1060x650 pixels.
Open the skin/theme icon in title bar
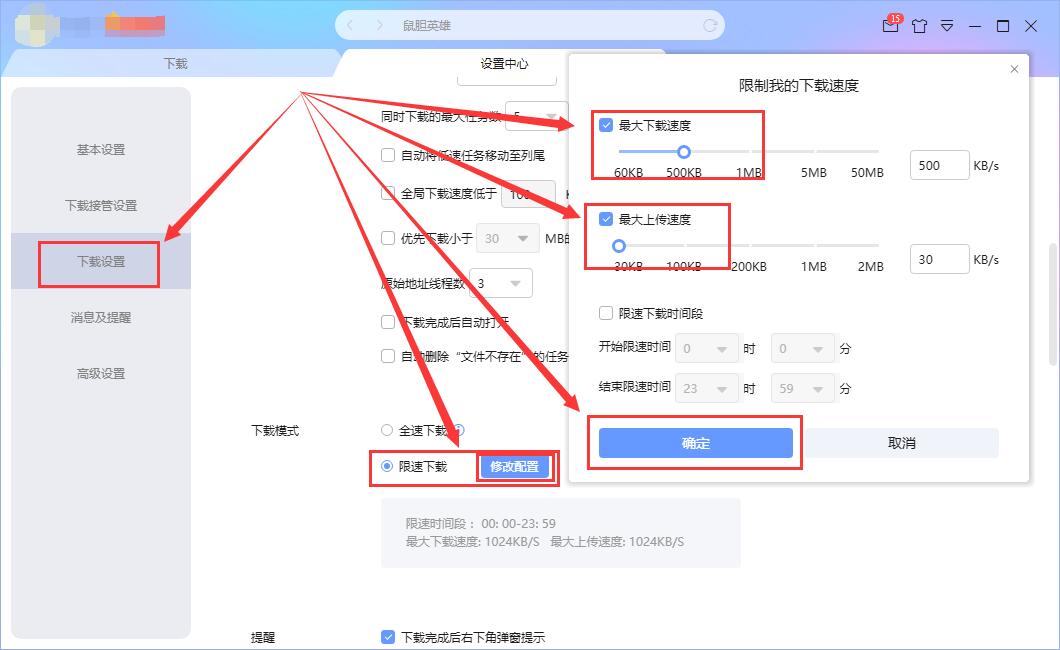(x=920, y=26)
